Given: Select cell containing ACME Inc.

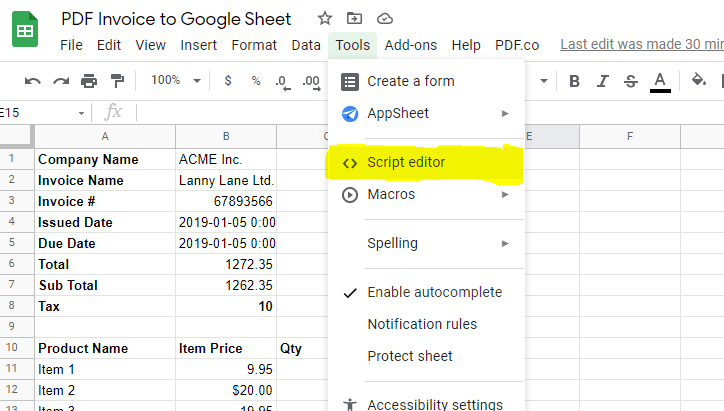Looking at the screenshot, I should click(225, 159).
